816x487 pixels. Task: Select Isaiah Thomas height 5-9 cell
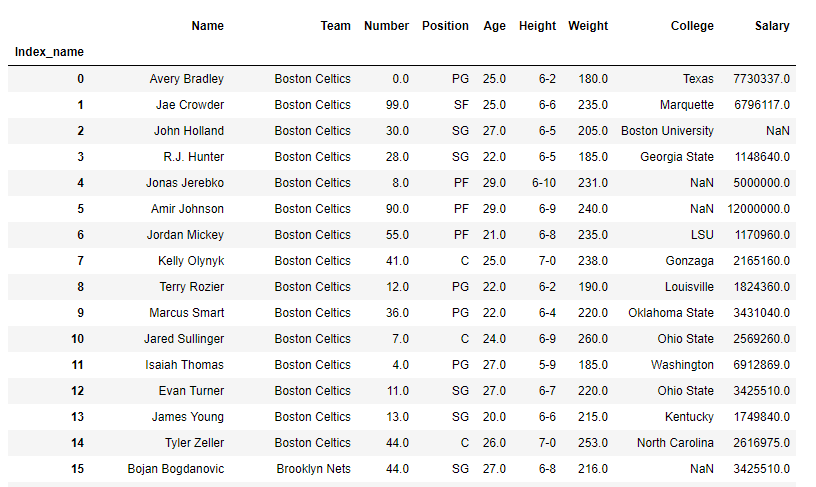coord(546,365)
